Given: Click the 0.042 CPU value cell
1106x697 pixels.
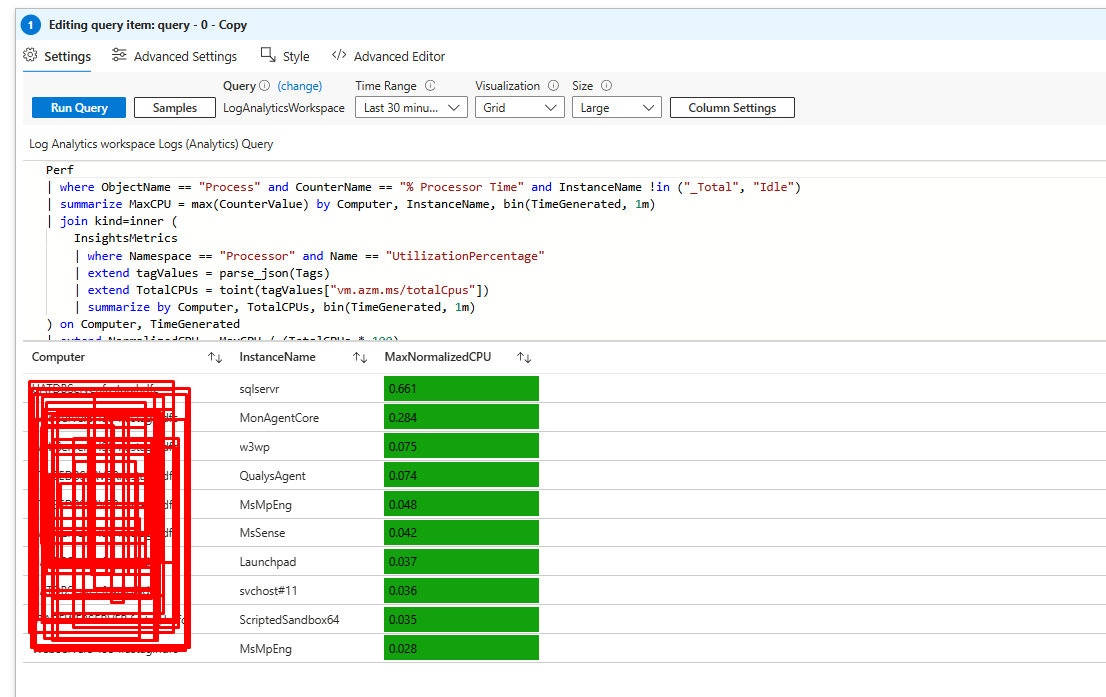Looking at the screenshot, I should point(461,533).
